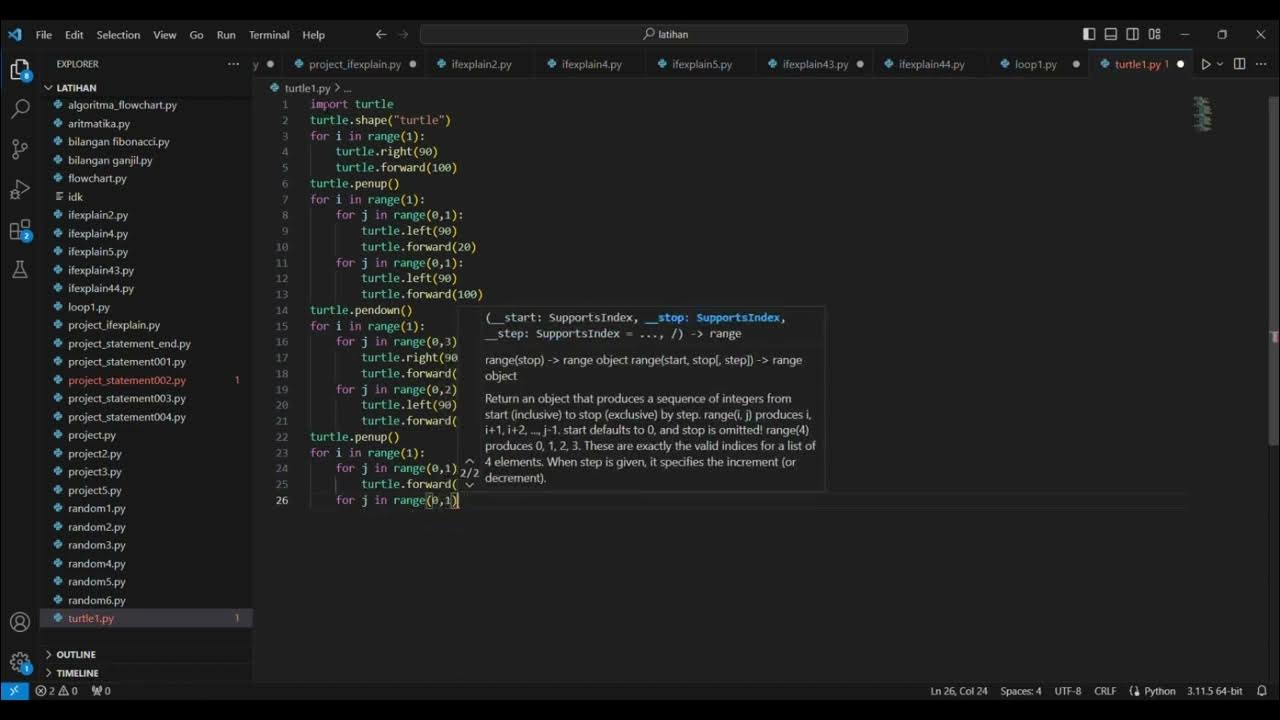Run Python file play button
This screenshot has width=1280, height=720.
coord(1205,64)
